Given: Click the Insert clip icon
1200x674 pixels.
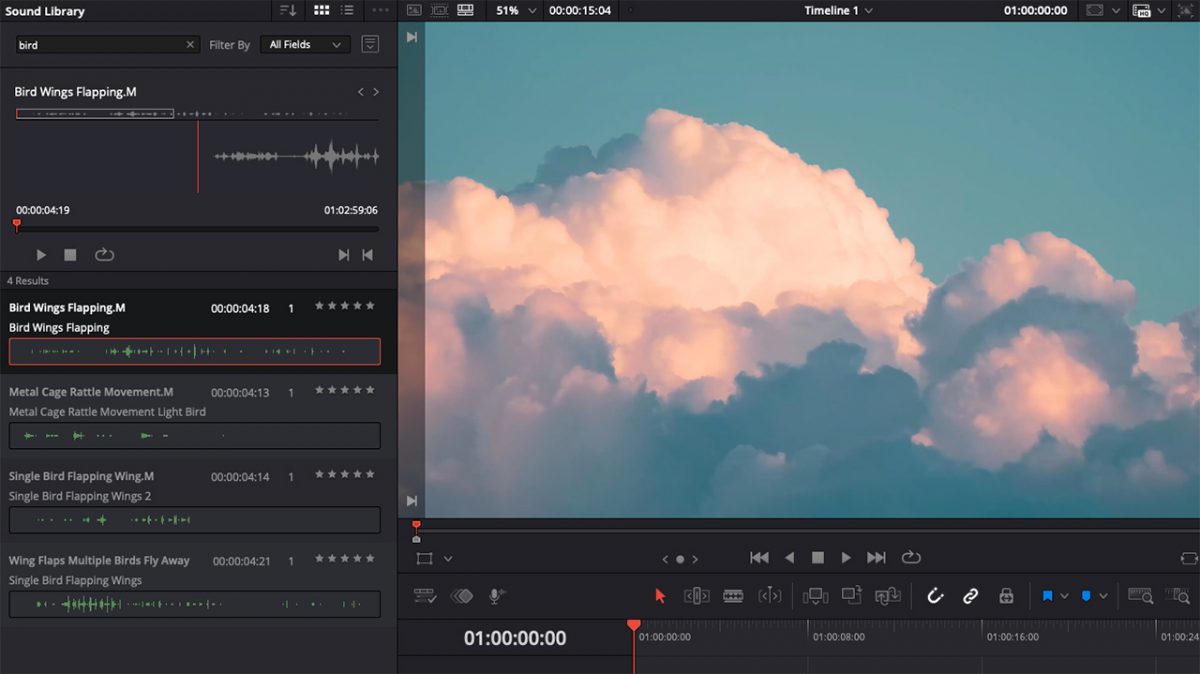Looking at the screenshot, I should pos(816,596).
